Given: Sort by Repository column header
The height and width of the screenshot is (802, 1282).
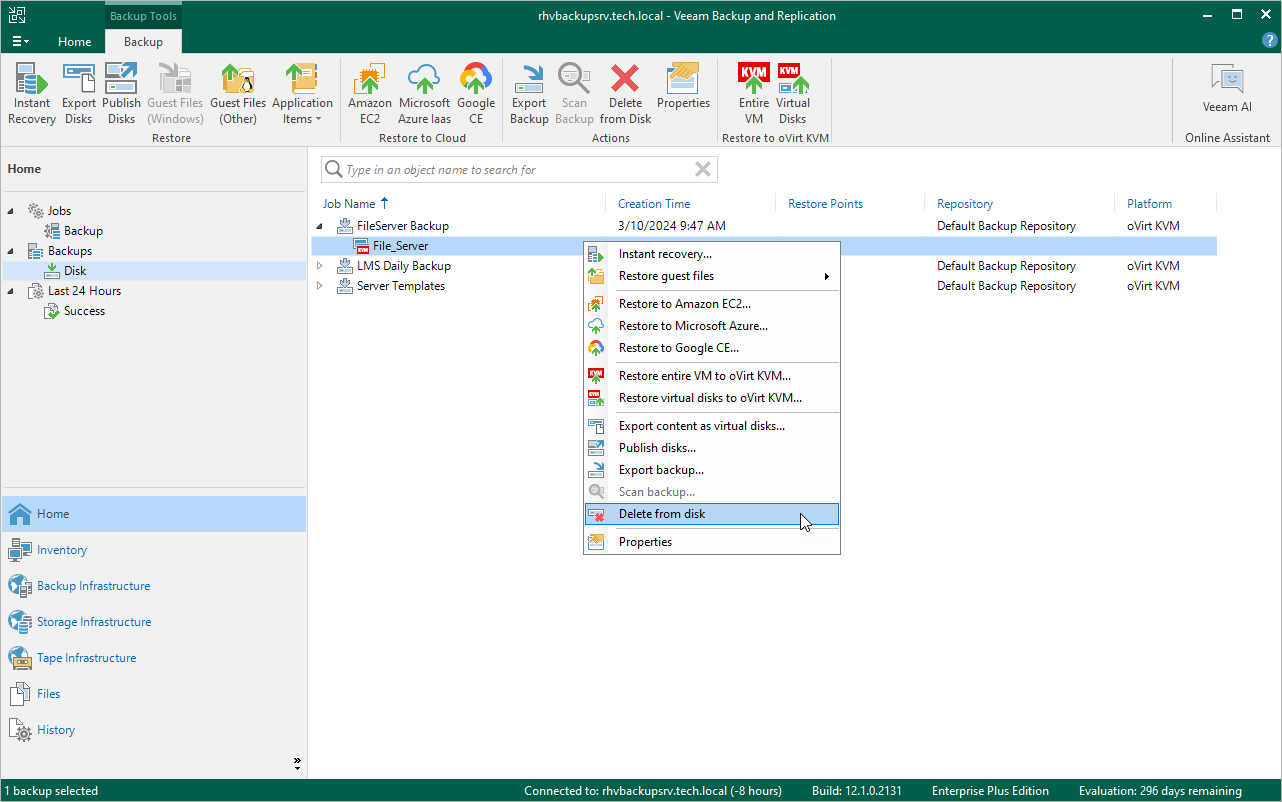Looking at the screenshot, I should click(965, 204).
